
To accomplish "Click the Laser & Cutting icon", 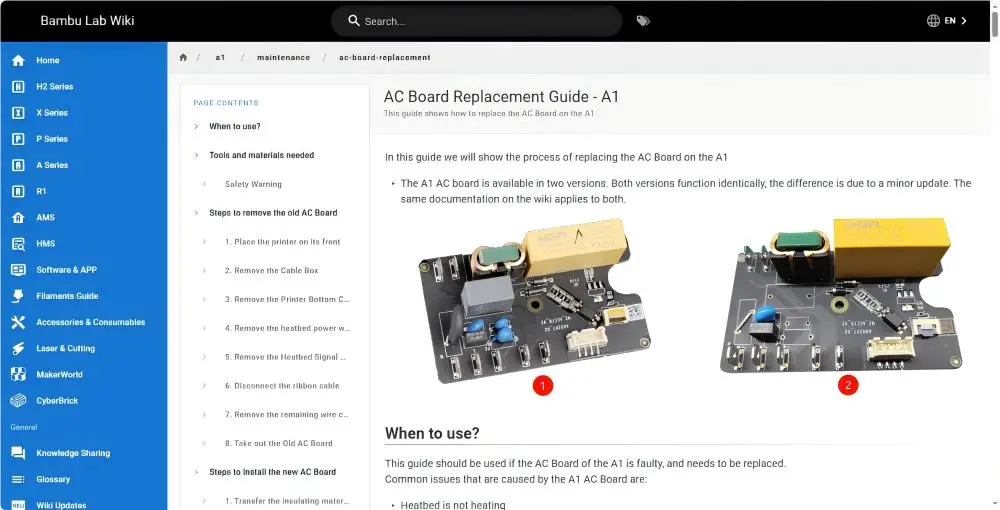I will click(x=18, y=348).
